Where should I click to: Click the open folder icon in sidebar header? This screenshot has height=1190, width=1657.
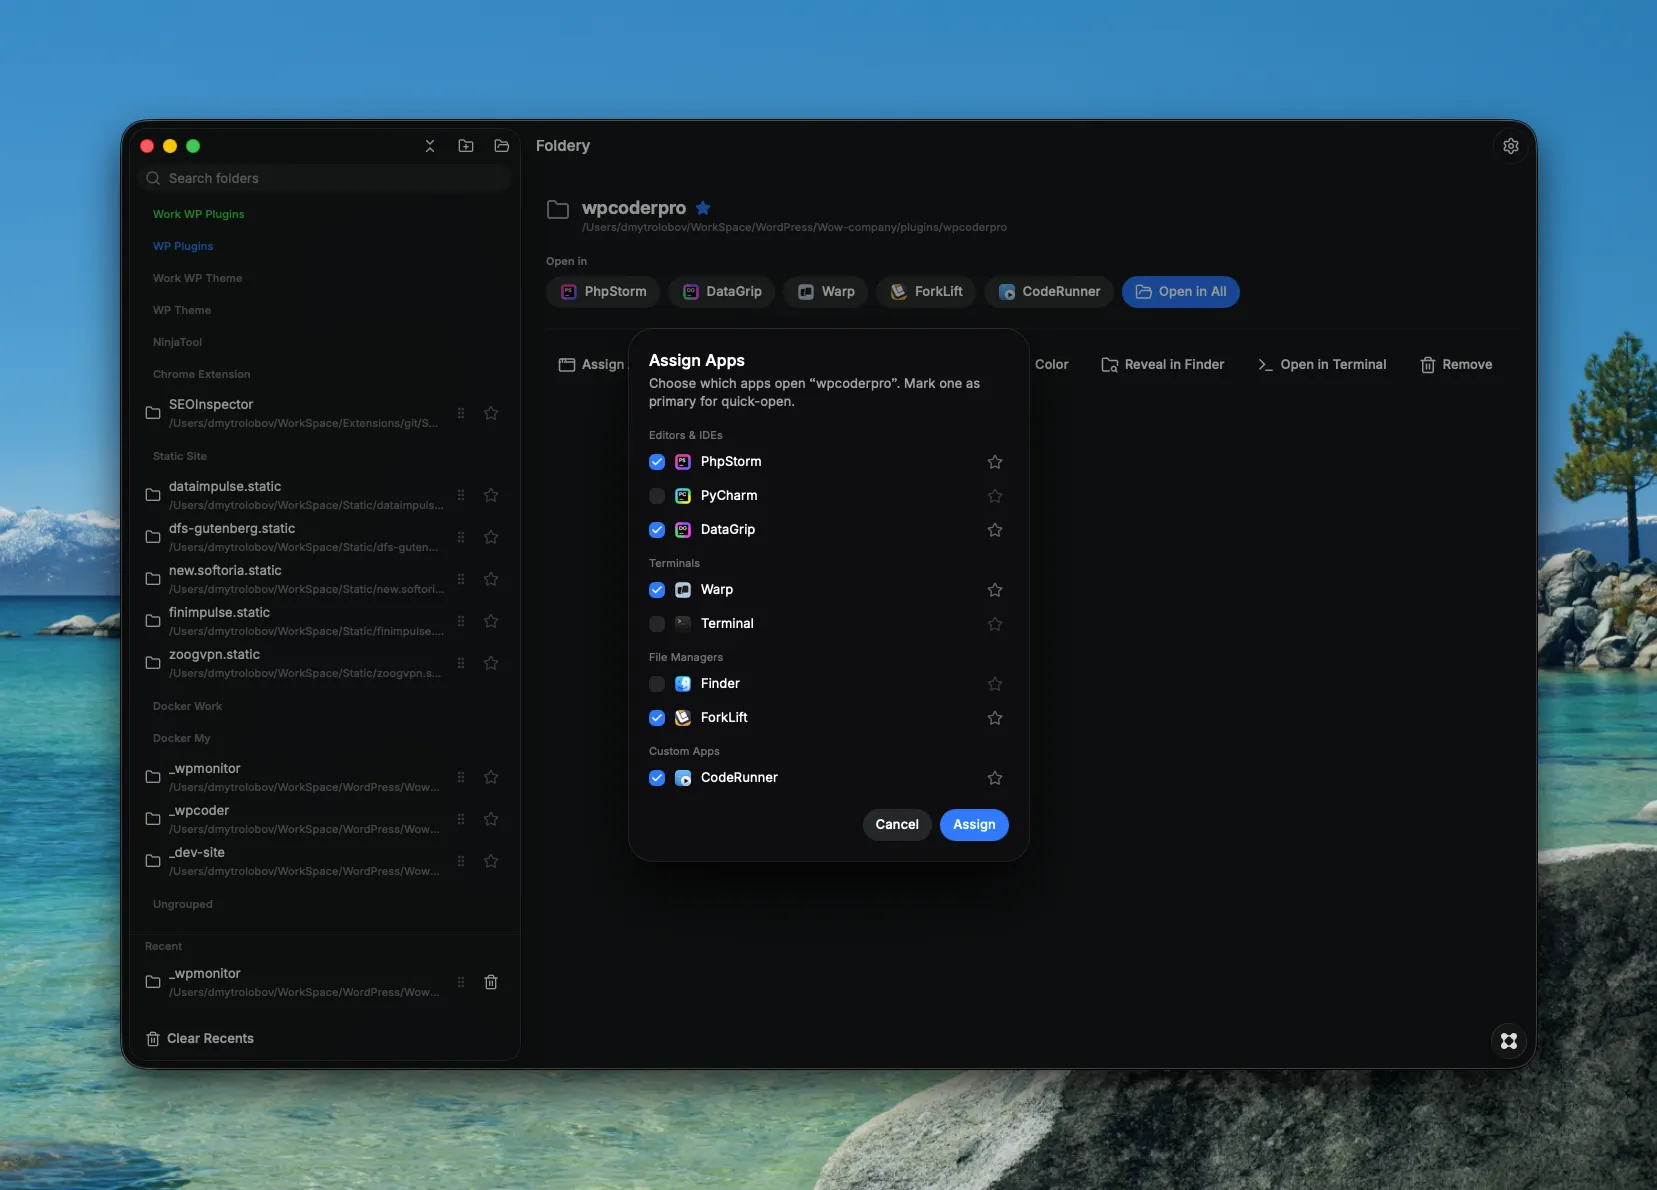[502, 146]
